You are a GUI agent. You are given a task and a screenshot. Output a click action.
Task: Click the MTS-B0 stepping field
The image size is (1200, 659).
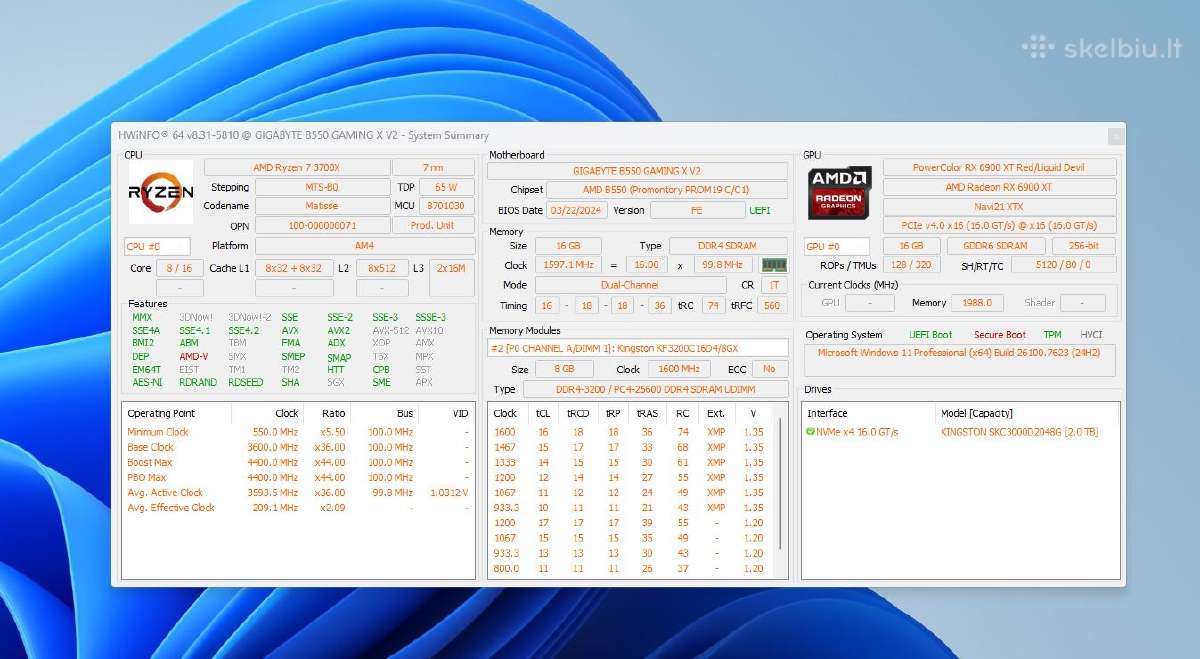pos(321,187)
